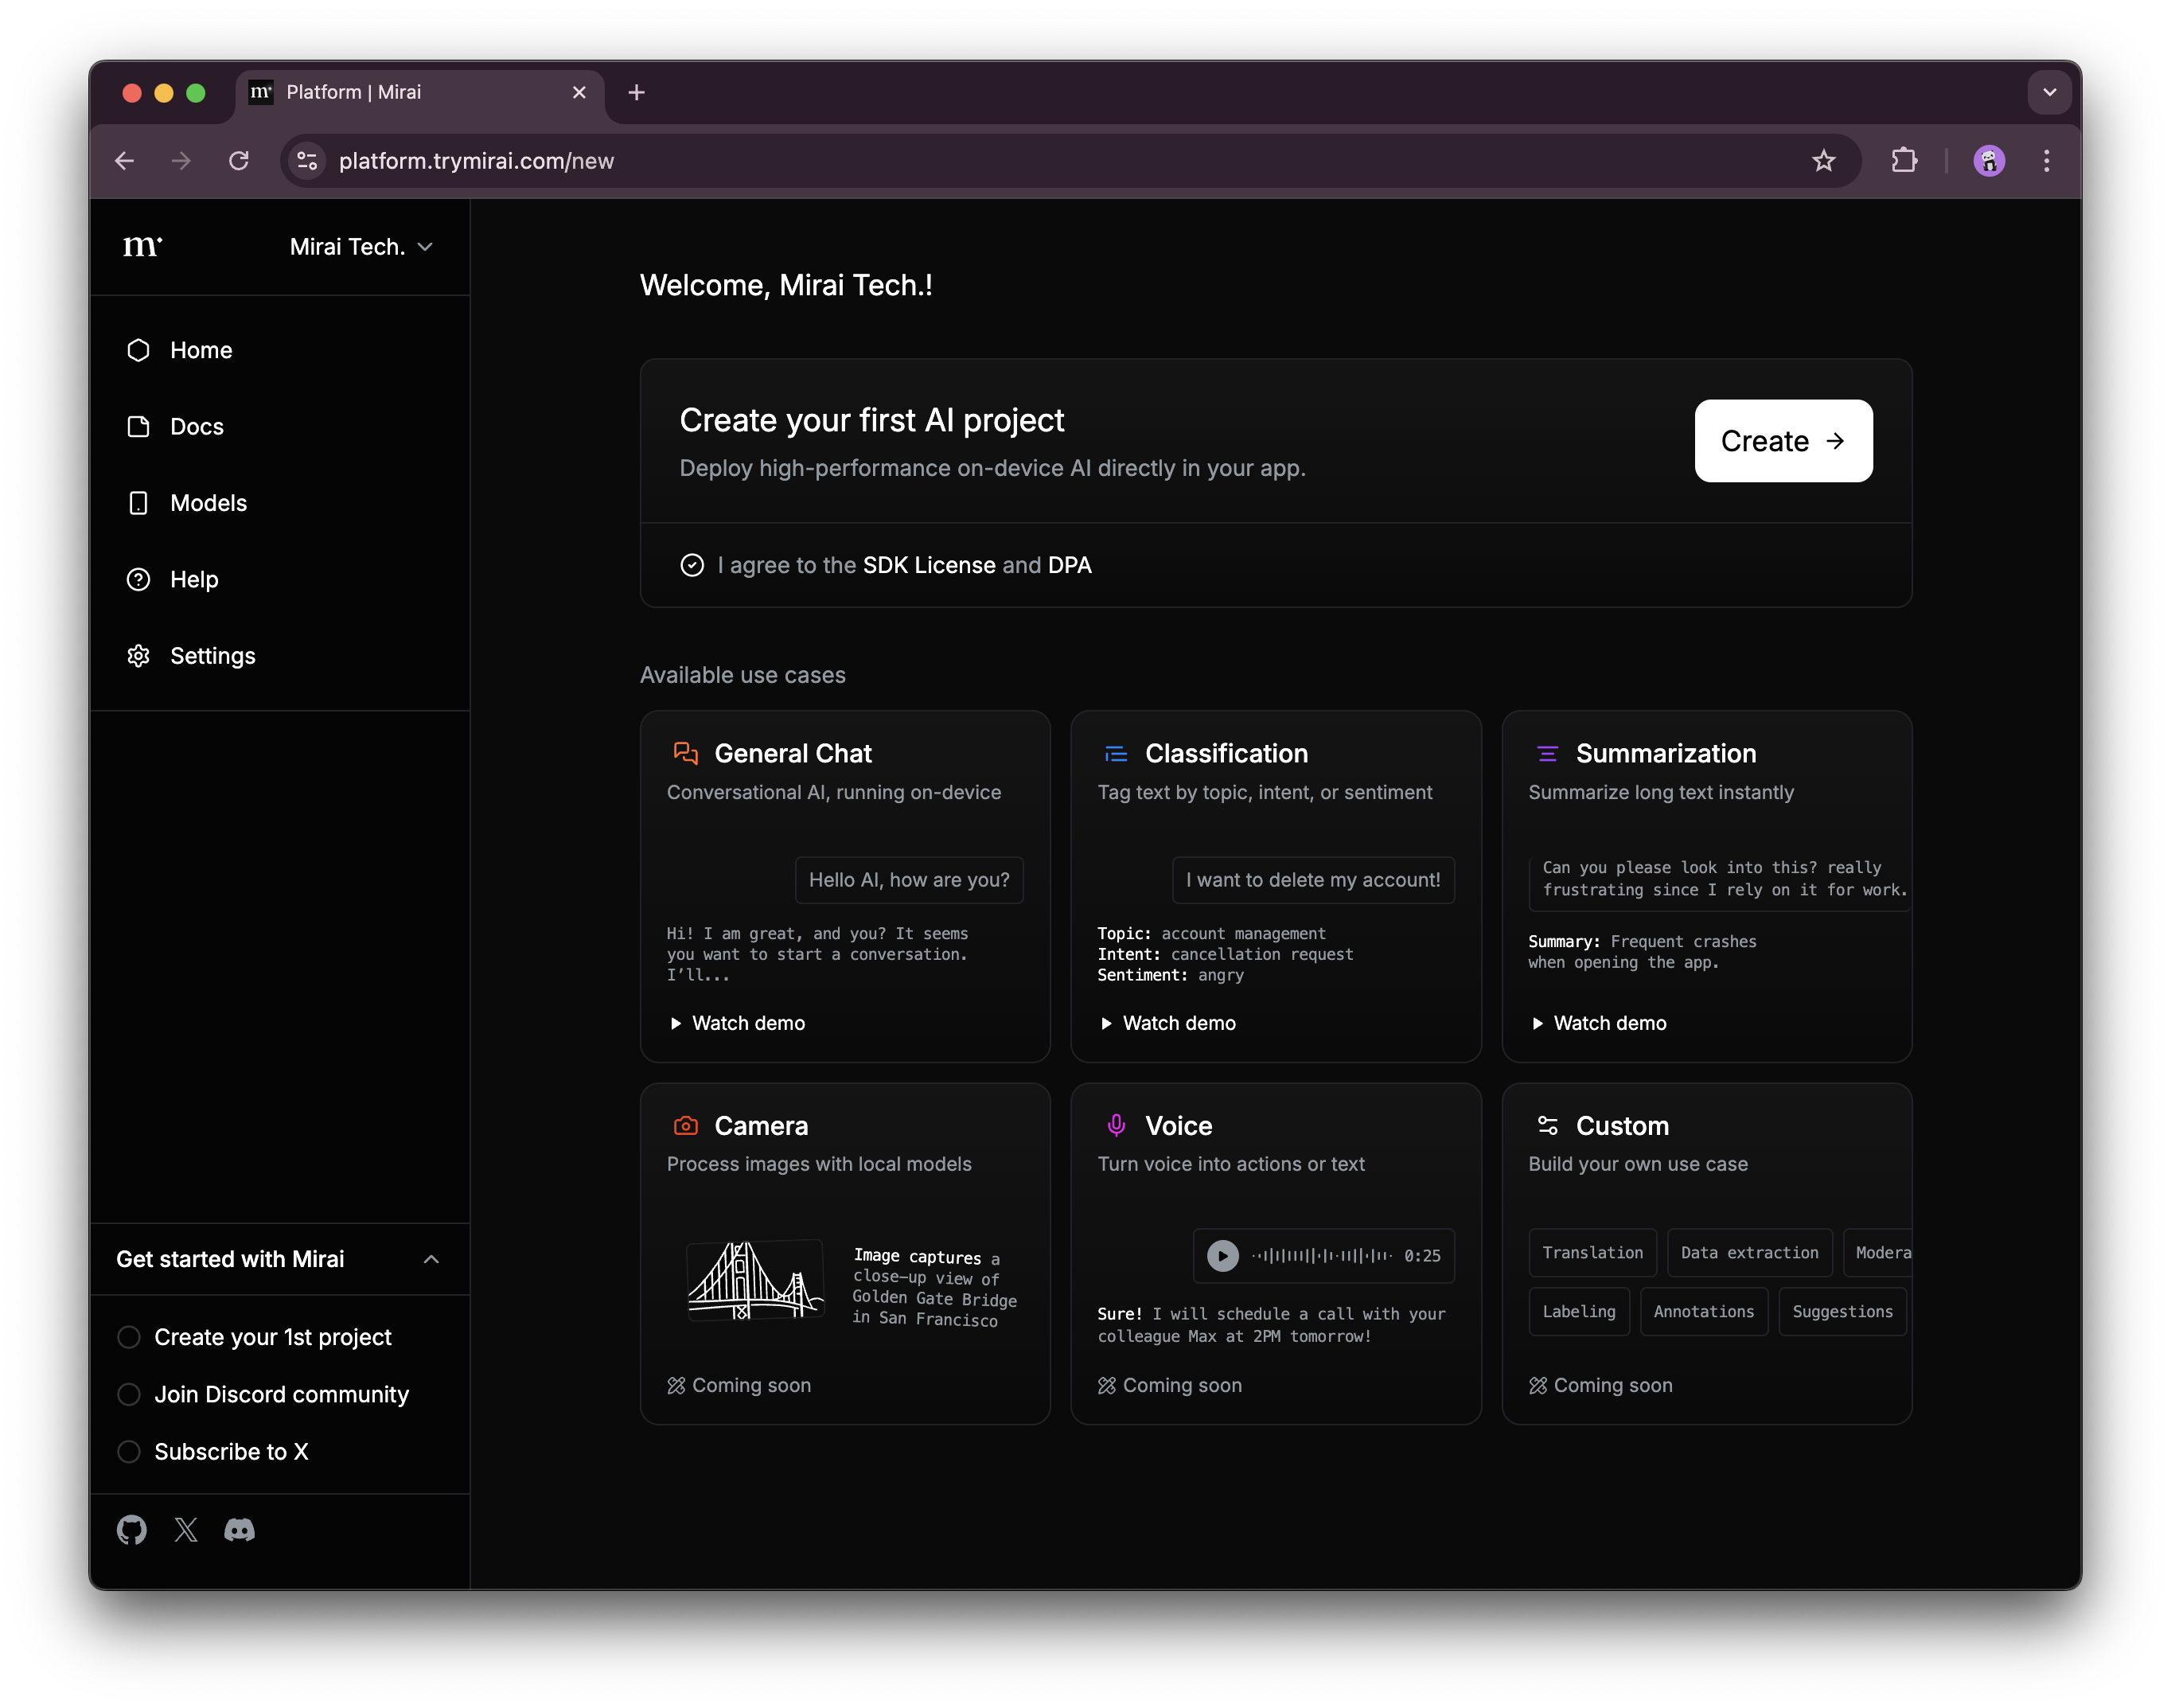Click 'I want to delete my account!' message
This screenshot has width=2171, height=1708.
(x=1313, y=880)
